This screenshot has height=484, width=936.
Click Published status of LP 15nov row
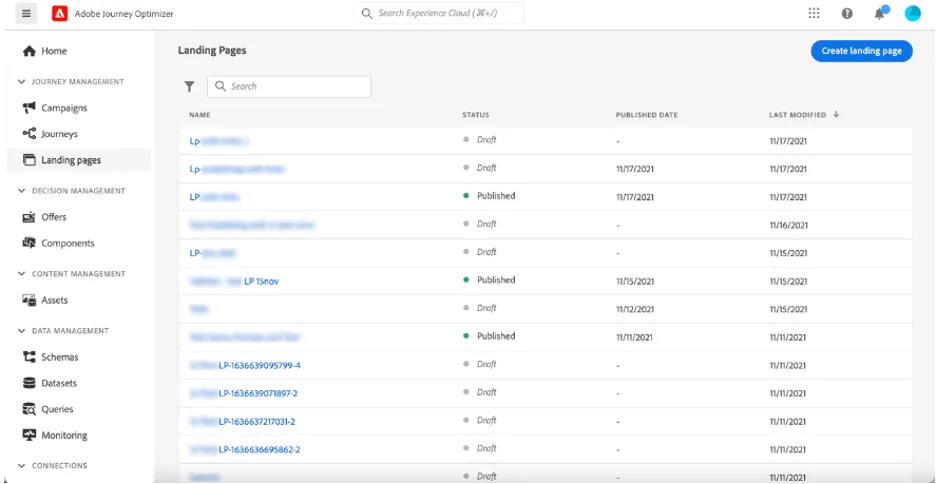pyautogui.click(x=496, y=280)
